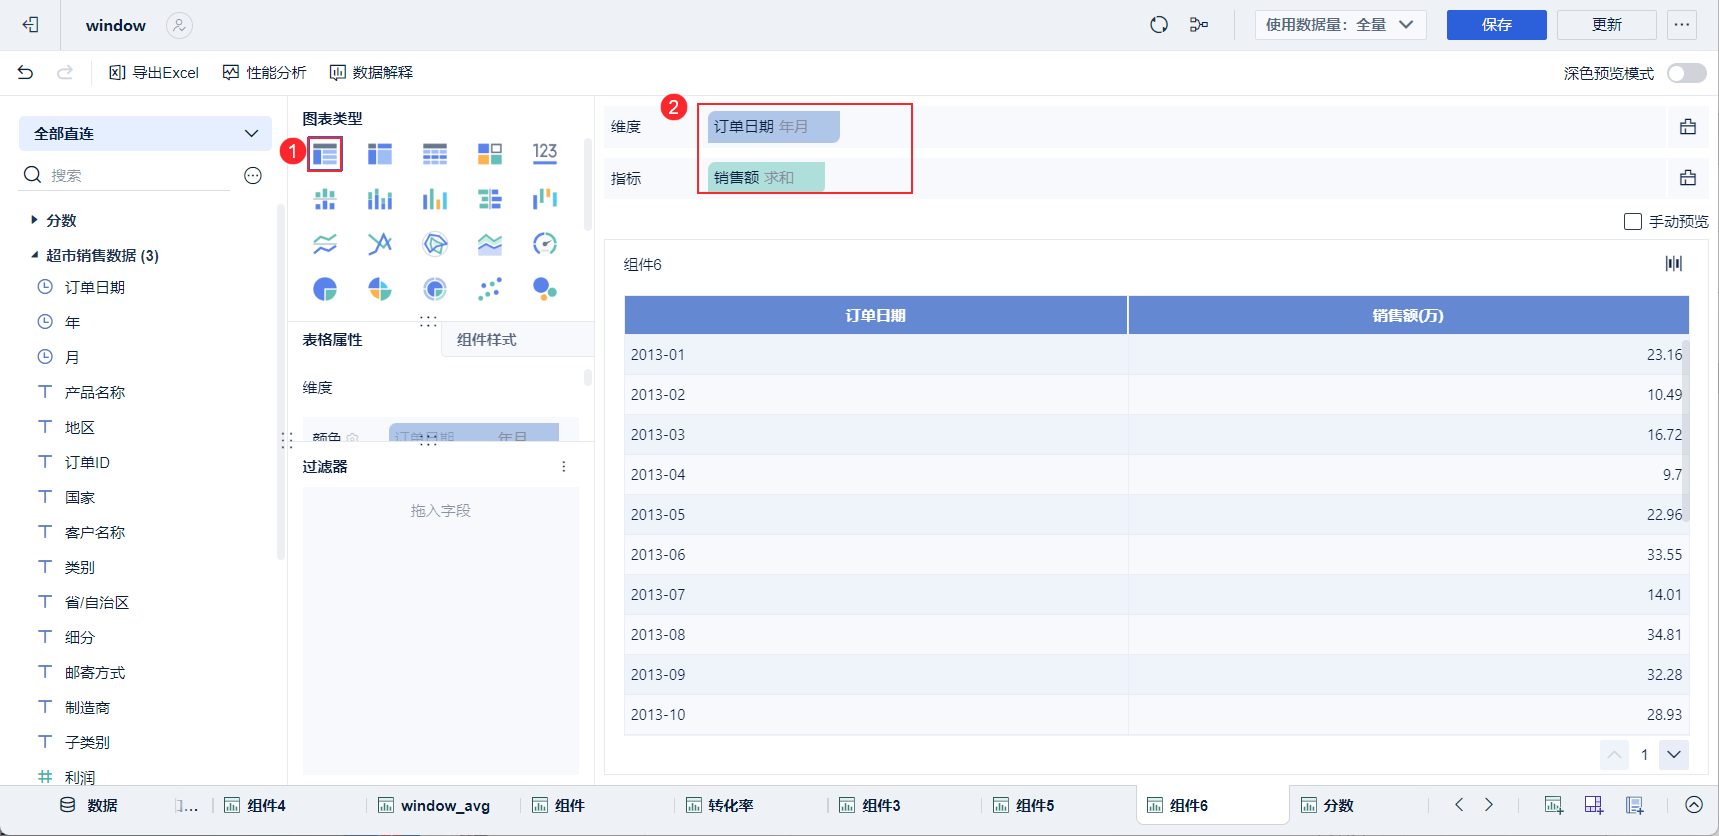The image size is (1719, 836).
Task: Add a new dashboard from bottom bar
Action: 1594,805
